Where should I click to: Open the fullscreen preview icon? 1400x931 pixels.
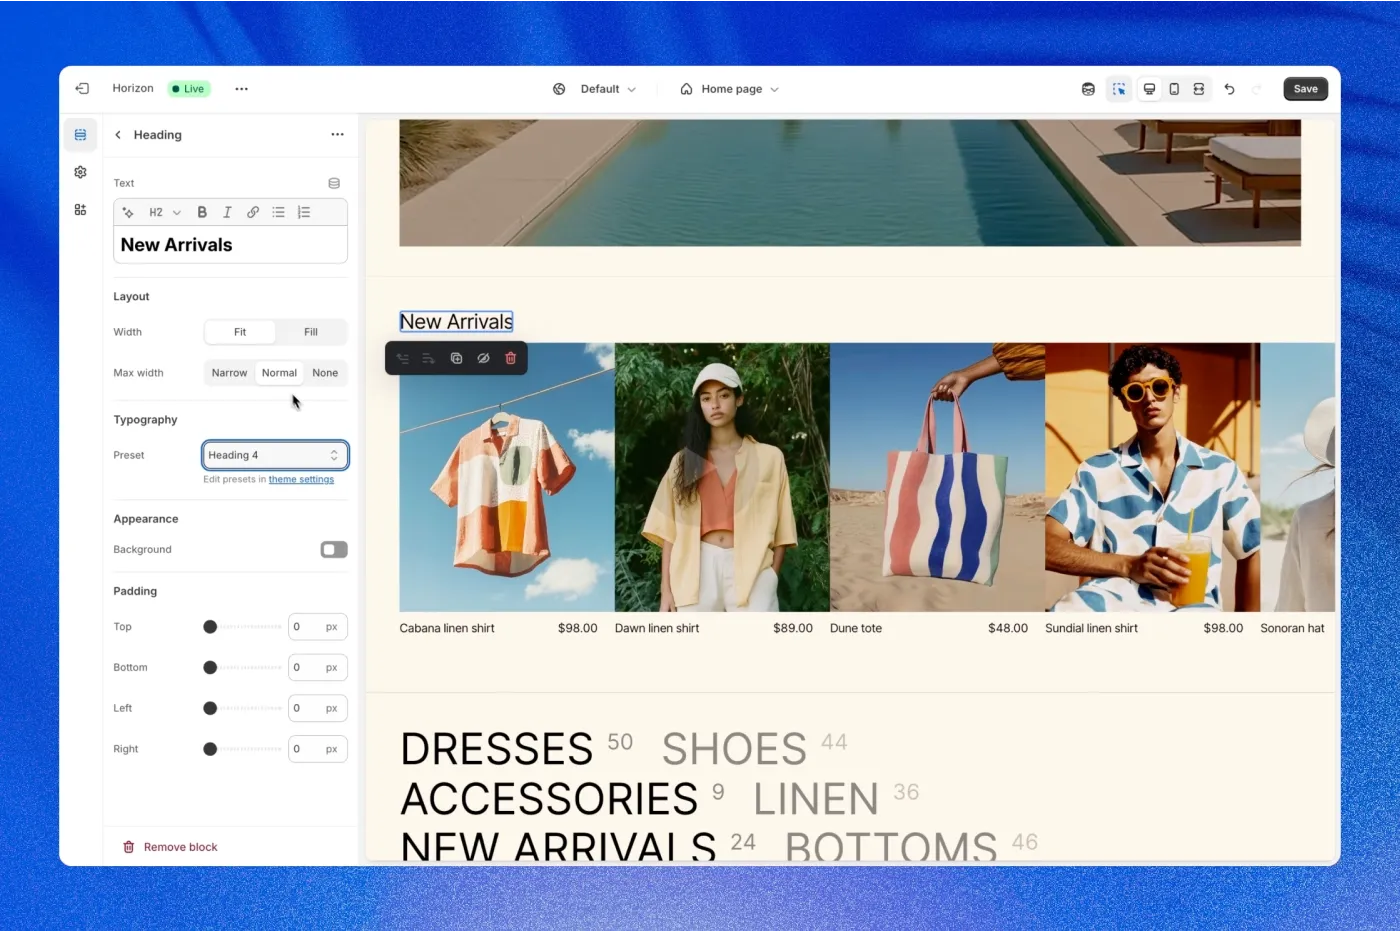tap(1198, 89)
